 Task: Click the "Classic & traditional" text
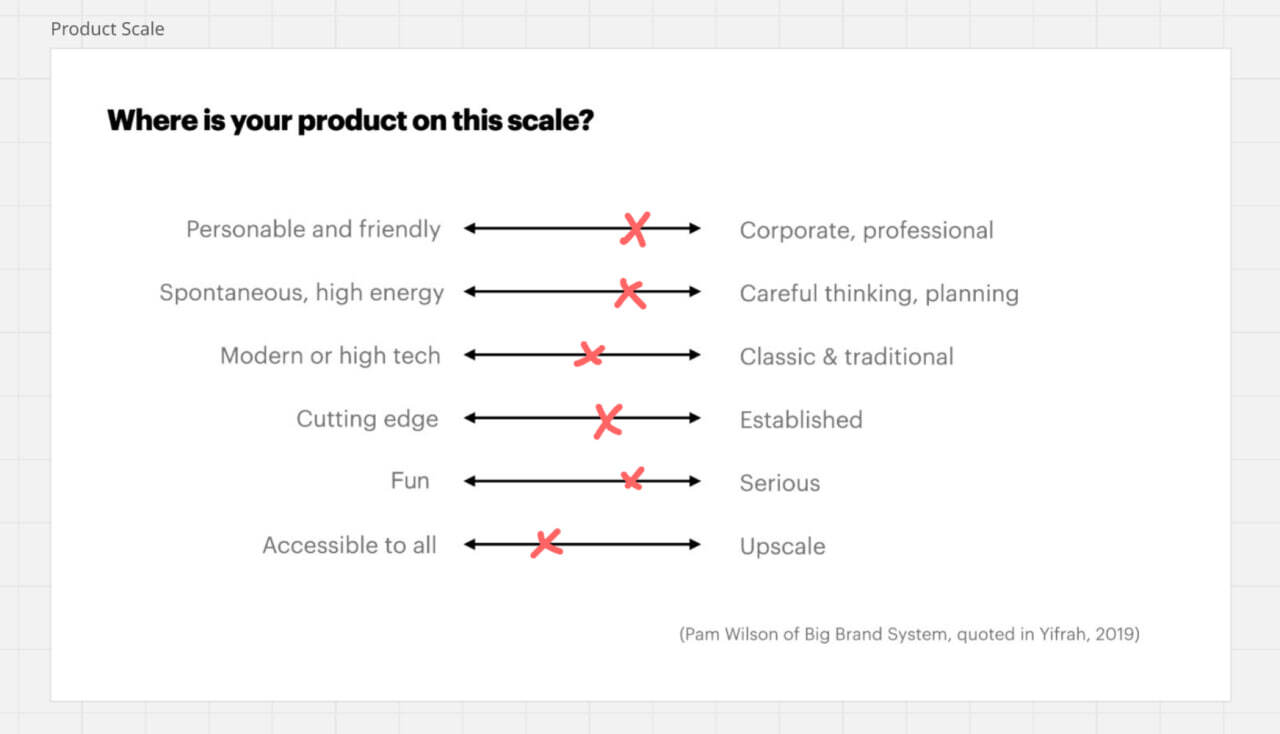tap(846, 357)
